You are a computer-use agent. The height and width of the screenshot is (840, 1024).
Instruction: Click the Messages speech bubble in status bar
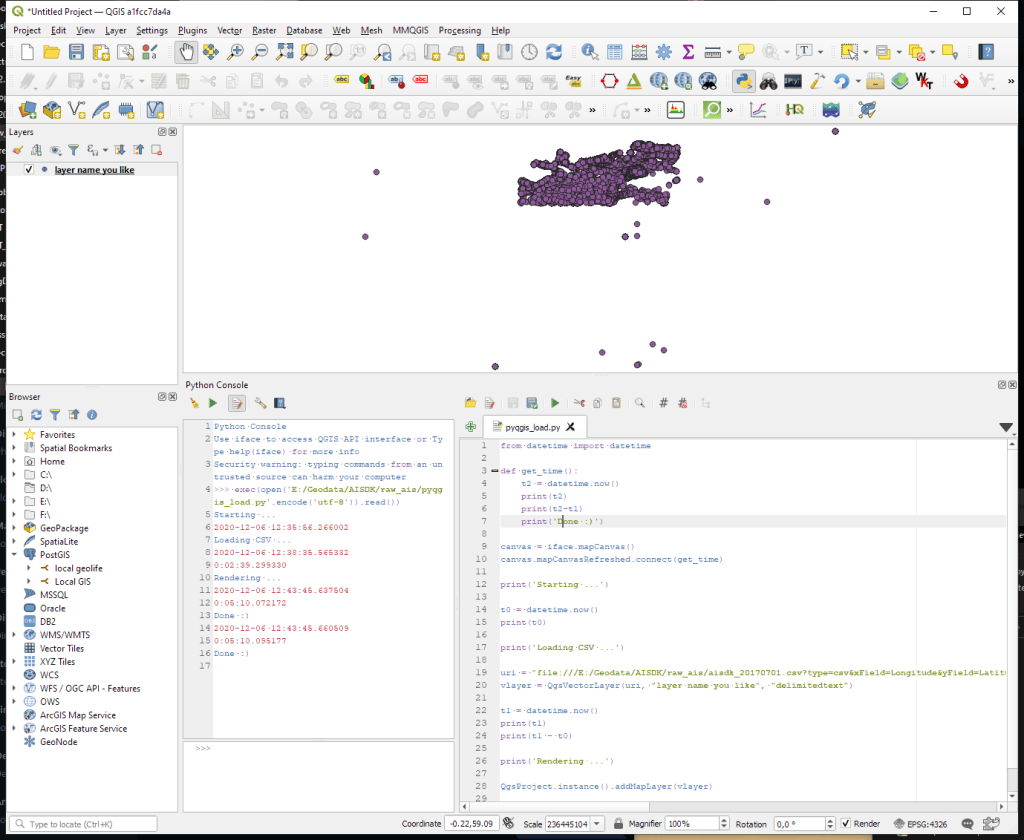(x=968, y=824)
